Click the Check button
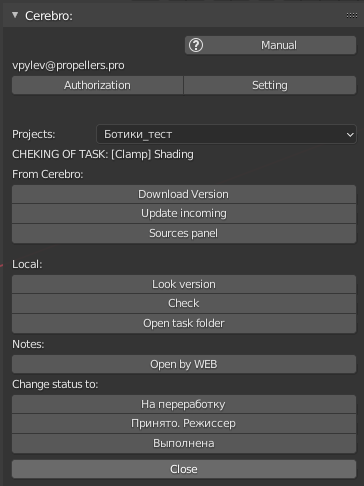The image size is (364, 486). (184, 303)
